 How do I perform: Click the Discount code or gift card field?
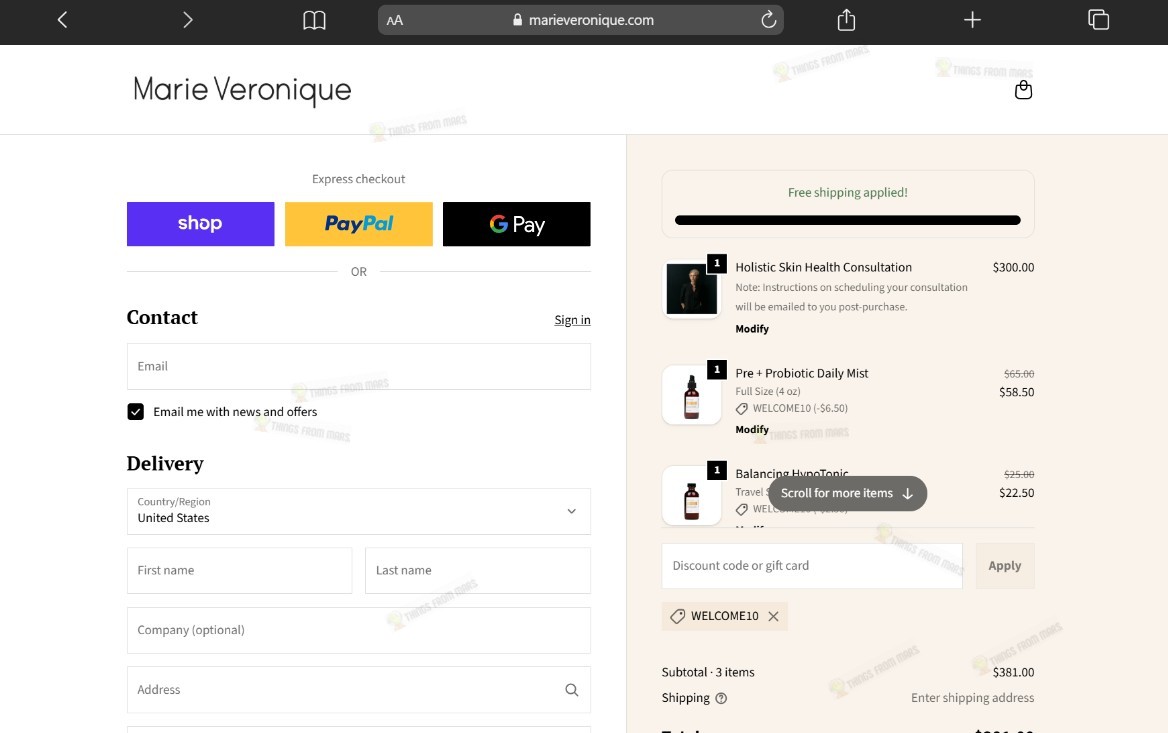point(812,566)
